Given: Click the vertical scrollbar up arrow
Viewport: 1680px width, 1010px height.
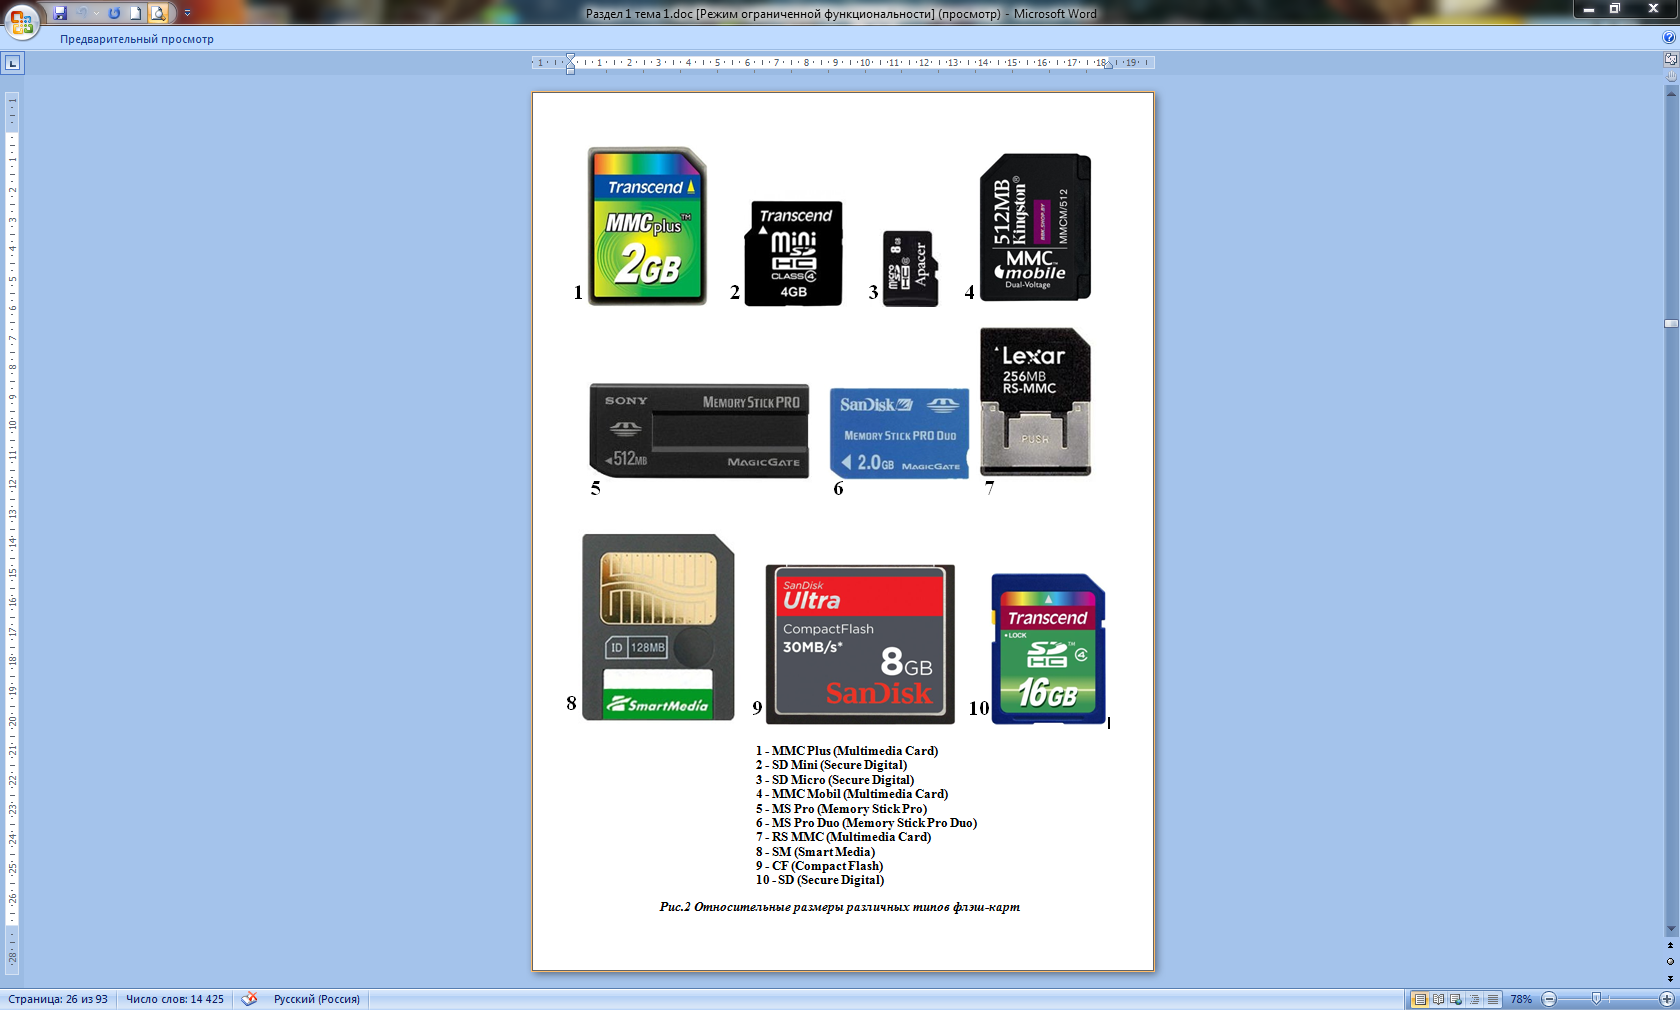Looking at the screenshot, I should (1670, 92).
